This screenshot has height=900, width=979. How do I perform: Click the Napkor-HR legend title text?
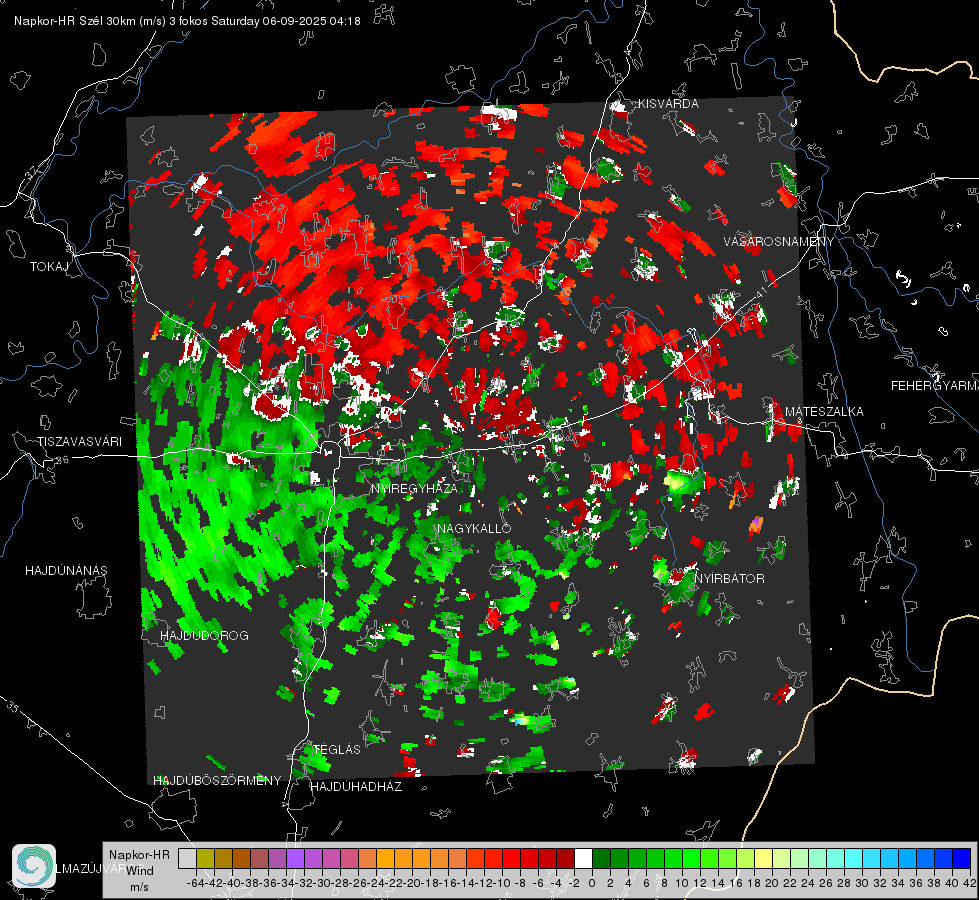139,855
